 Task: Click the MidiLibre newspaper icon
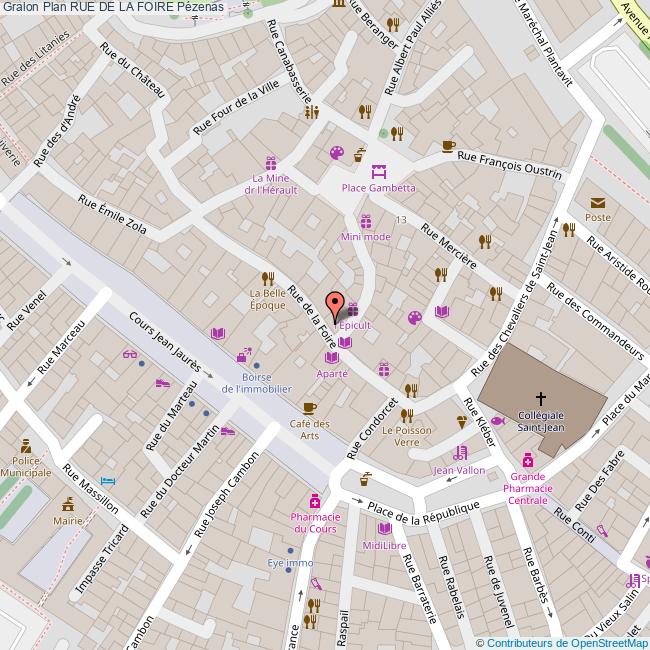click(x=383, y=529)
